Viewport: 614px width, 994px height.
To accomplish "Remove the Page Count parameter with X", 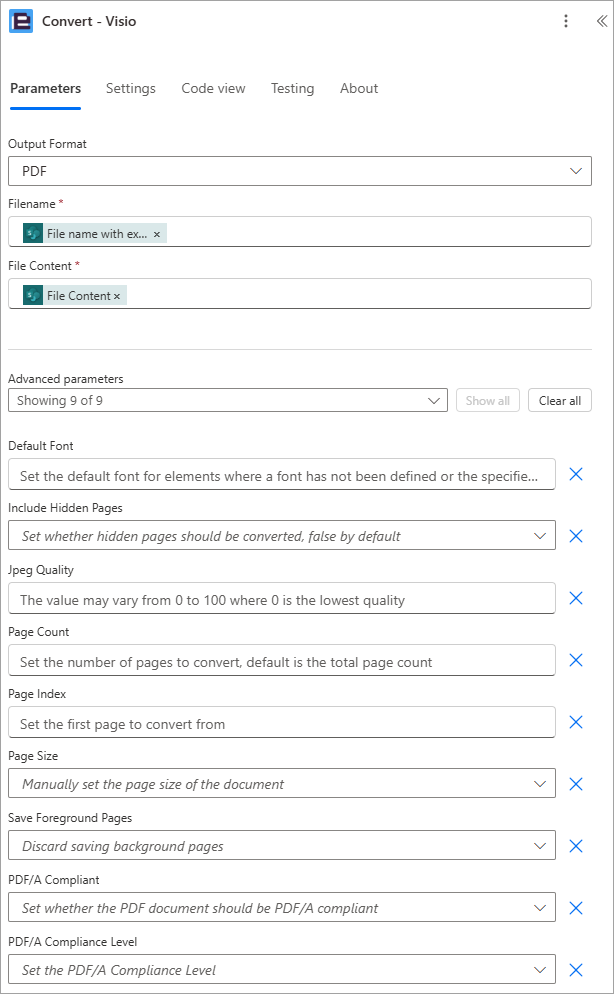I will (x=576, y=661).
